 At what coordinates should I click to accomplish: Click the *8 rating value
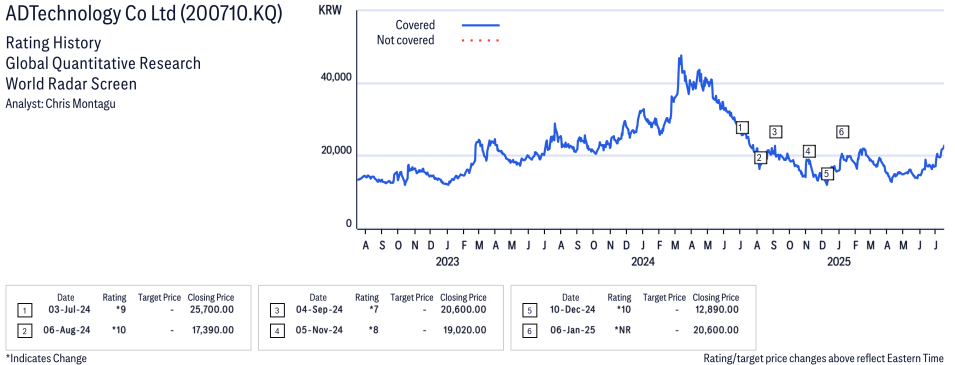[373, 330]
